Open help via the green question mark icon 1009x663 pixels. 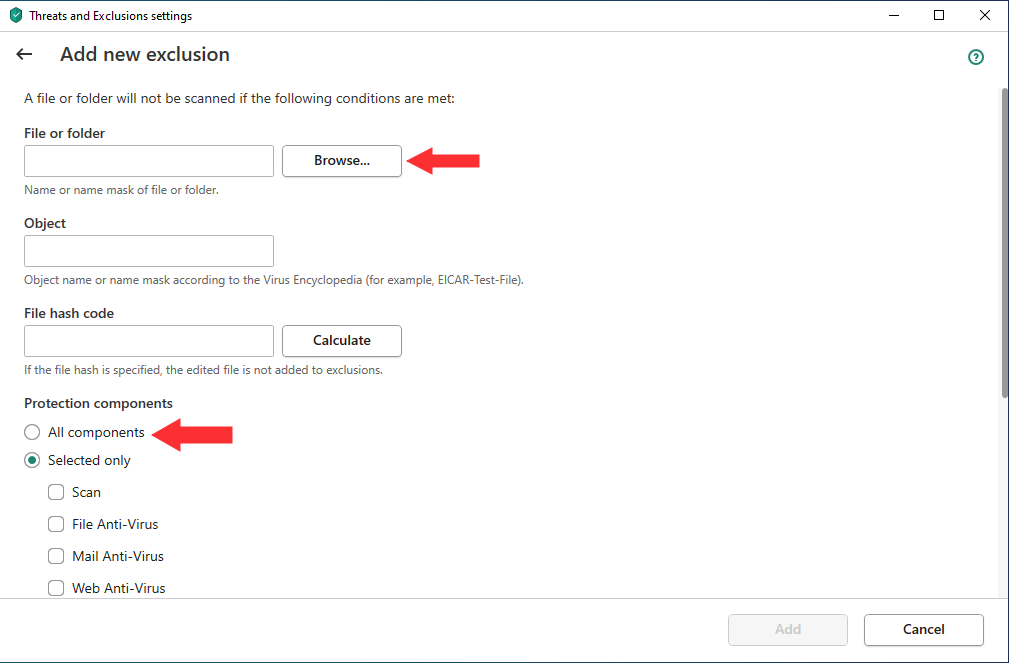coord(976,57)
